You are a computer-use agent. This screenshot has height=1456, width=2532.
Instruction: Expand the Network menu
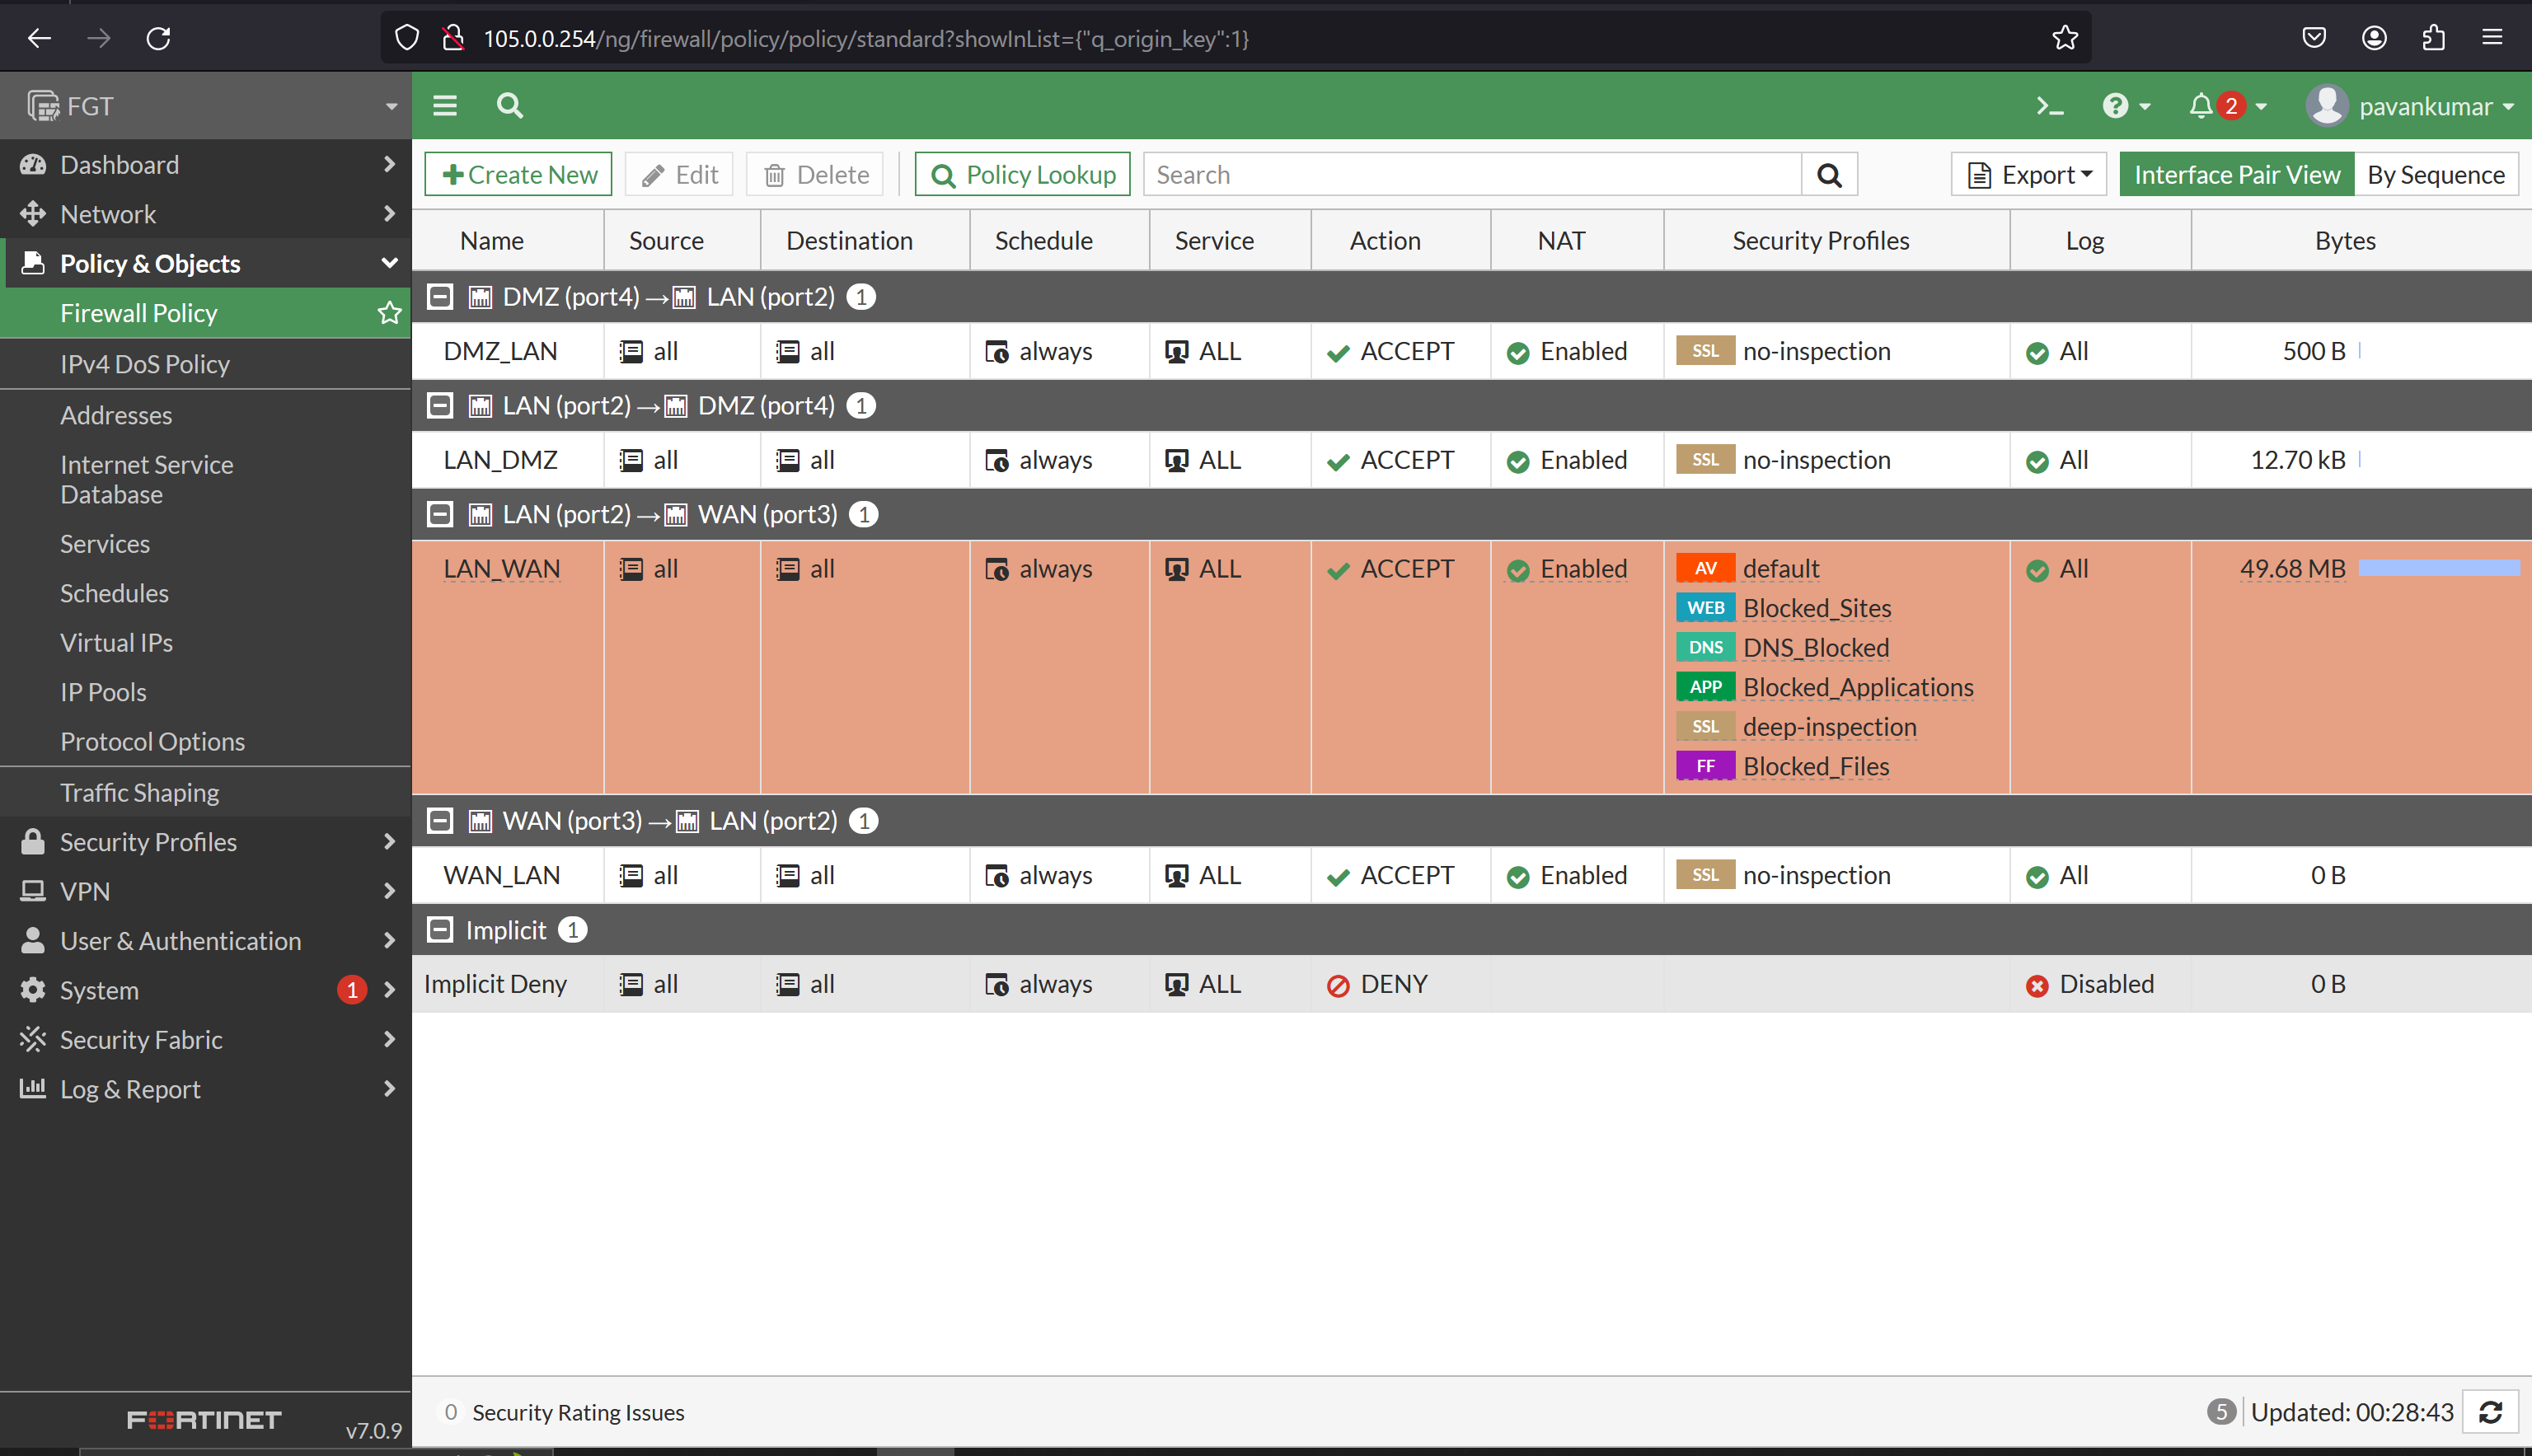[x=206, y=214]
